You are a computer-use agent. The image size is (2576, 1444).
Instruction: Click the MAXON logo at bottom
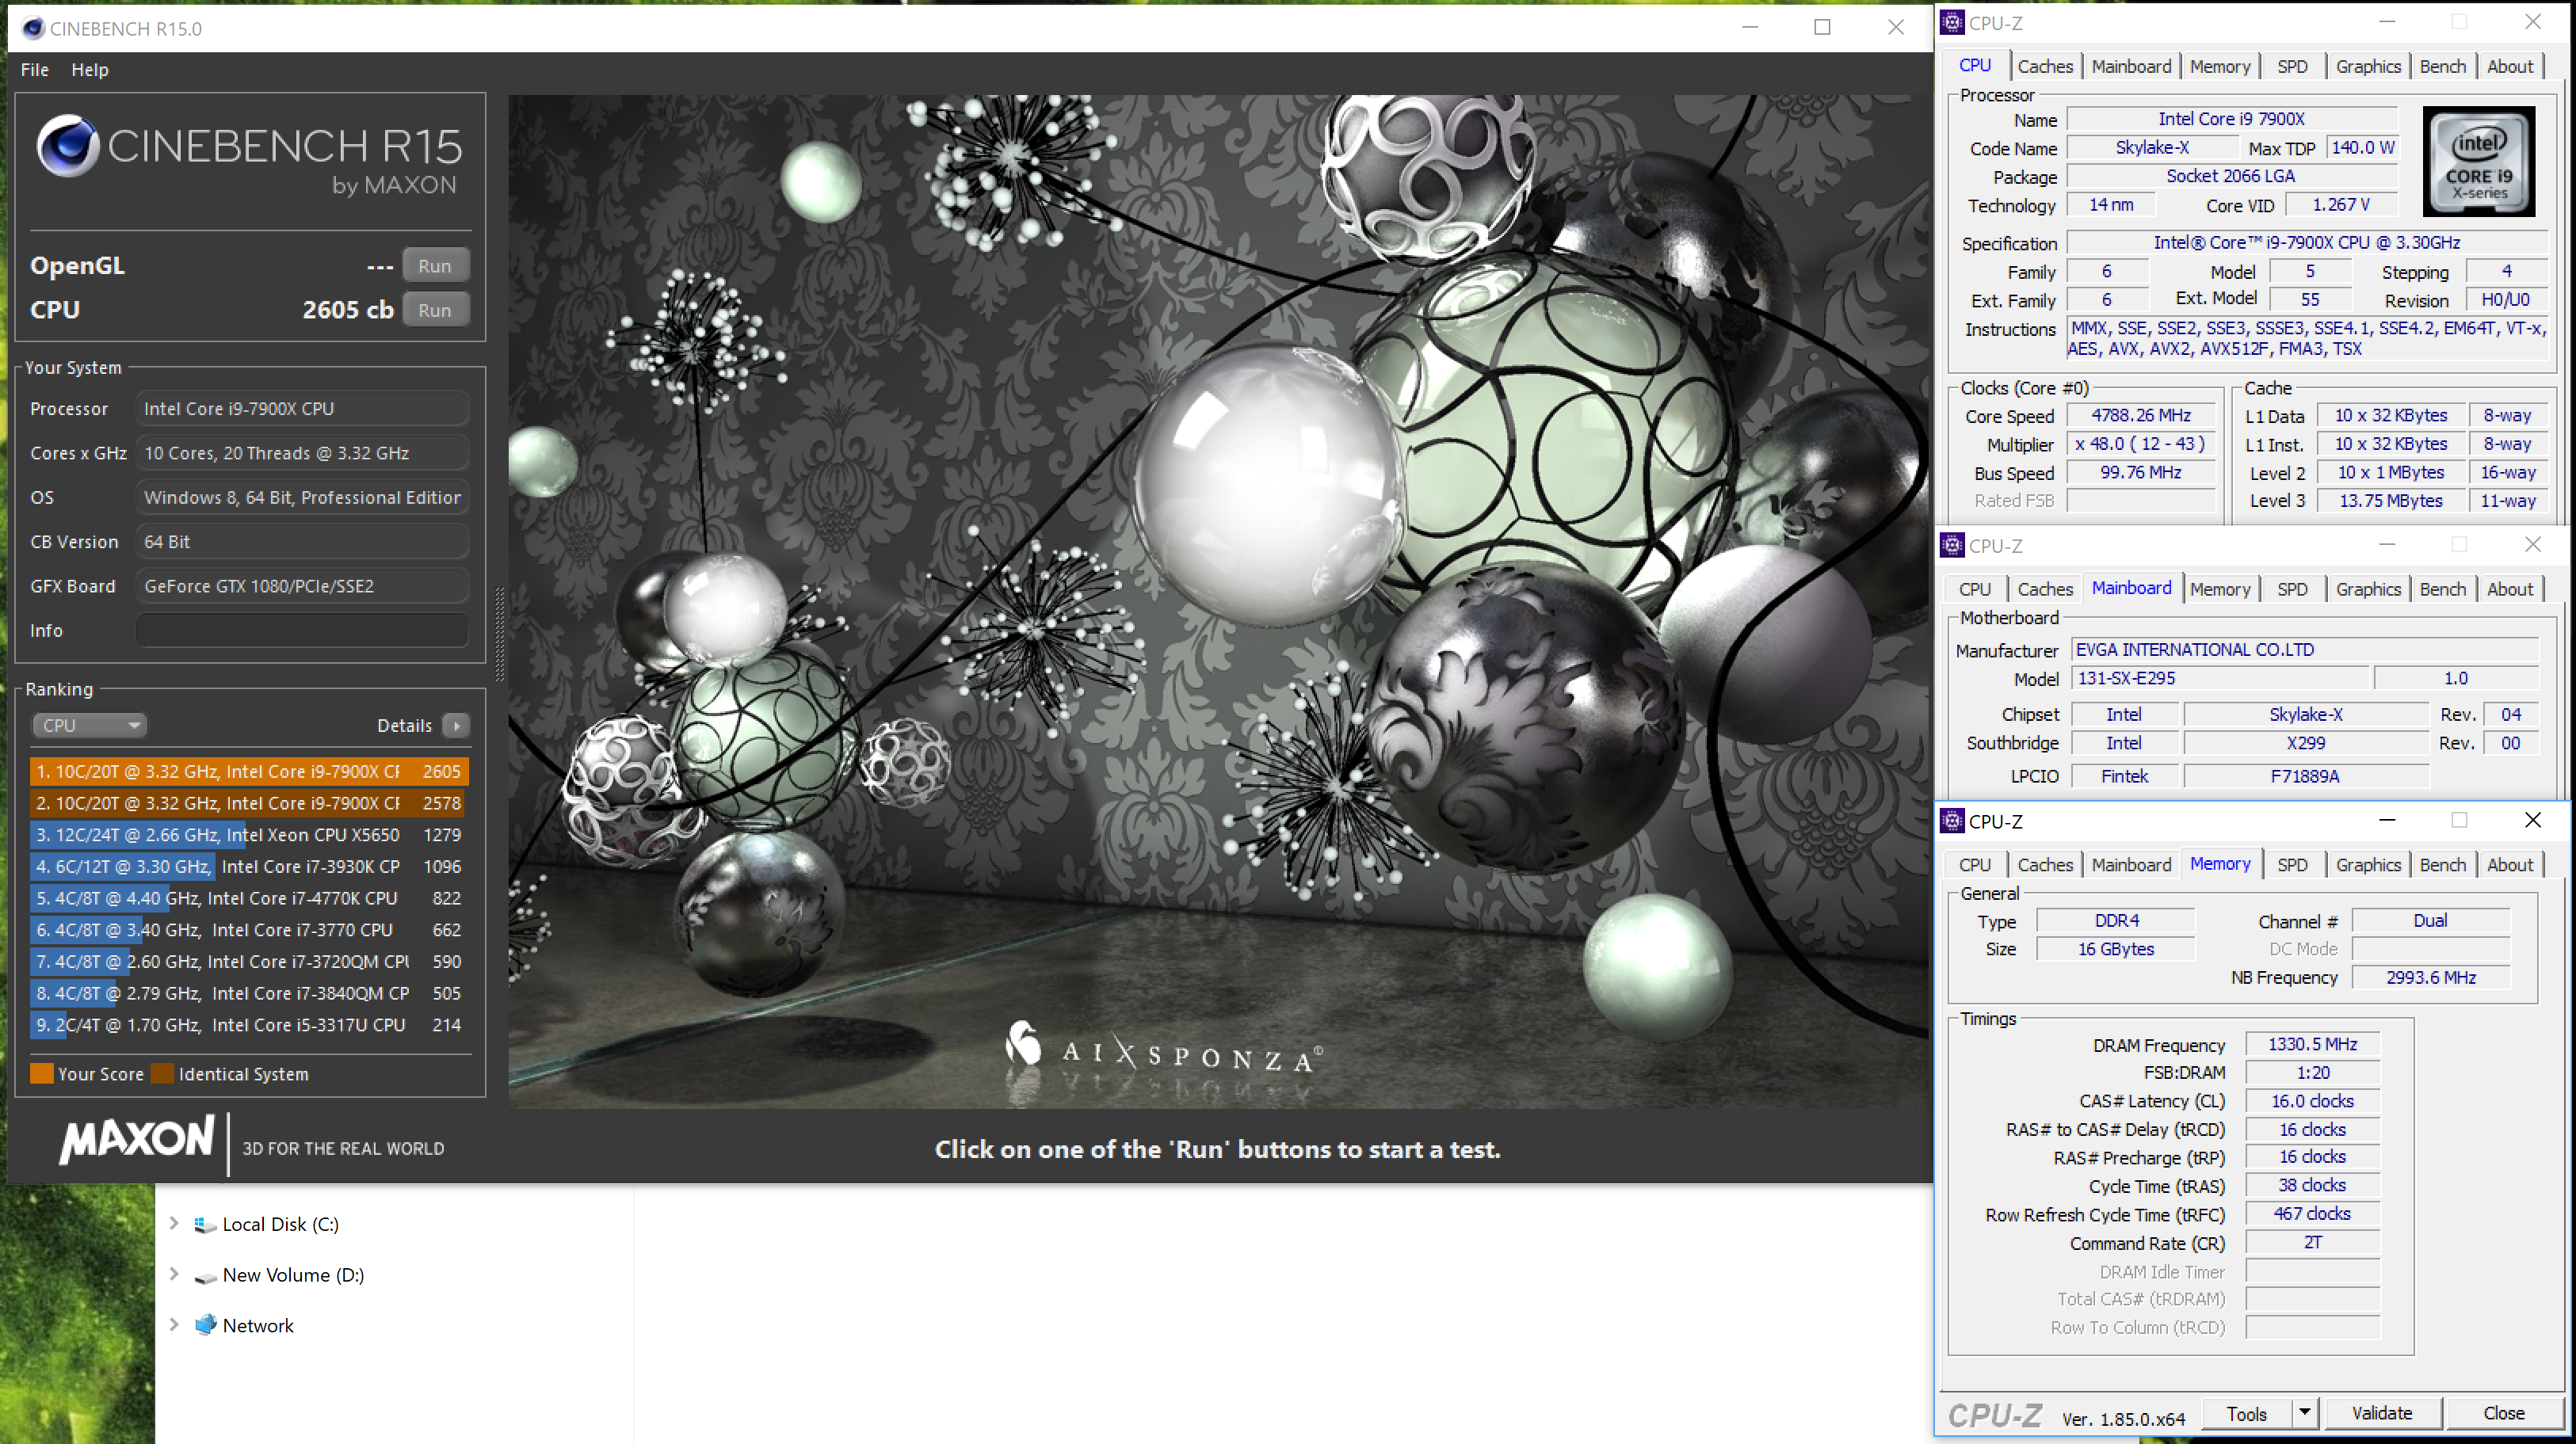pyautogui.click(x=137, y=1139)
